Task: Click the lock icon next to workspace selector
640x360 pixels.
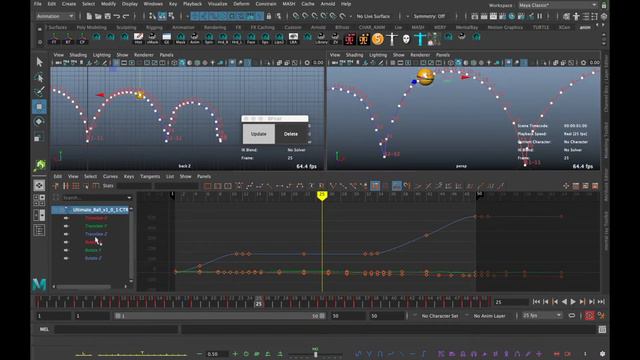Action: point(604,5)
